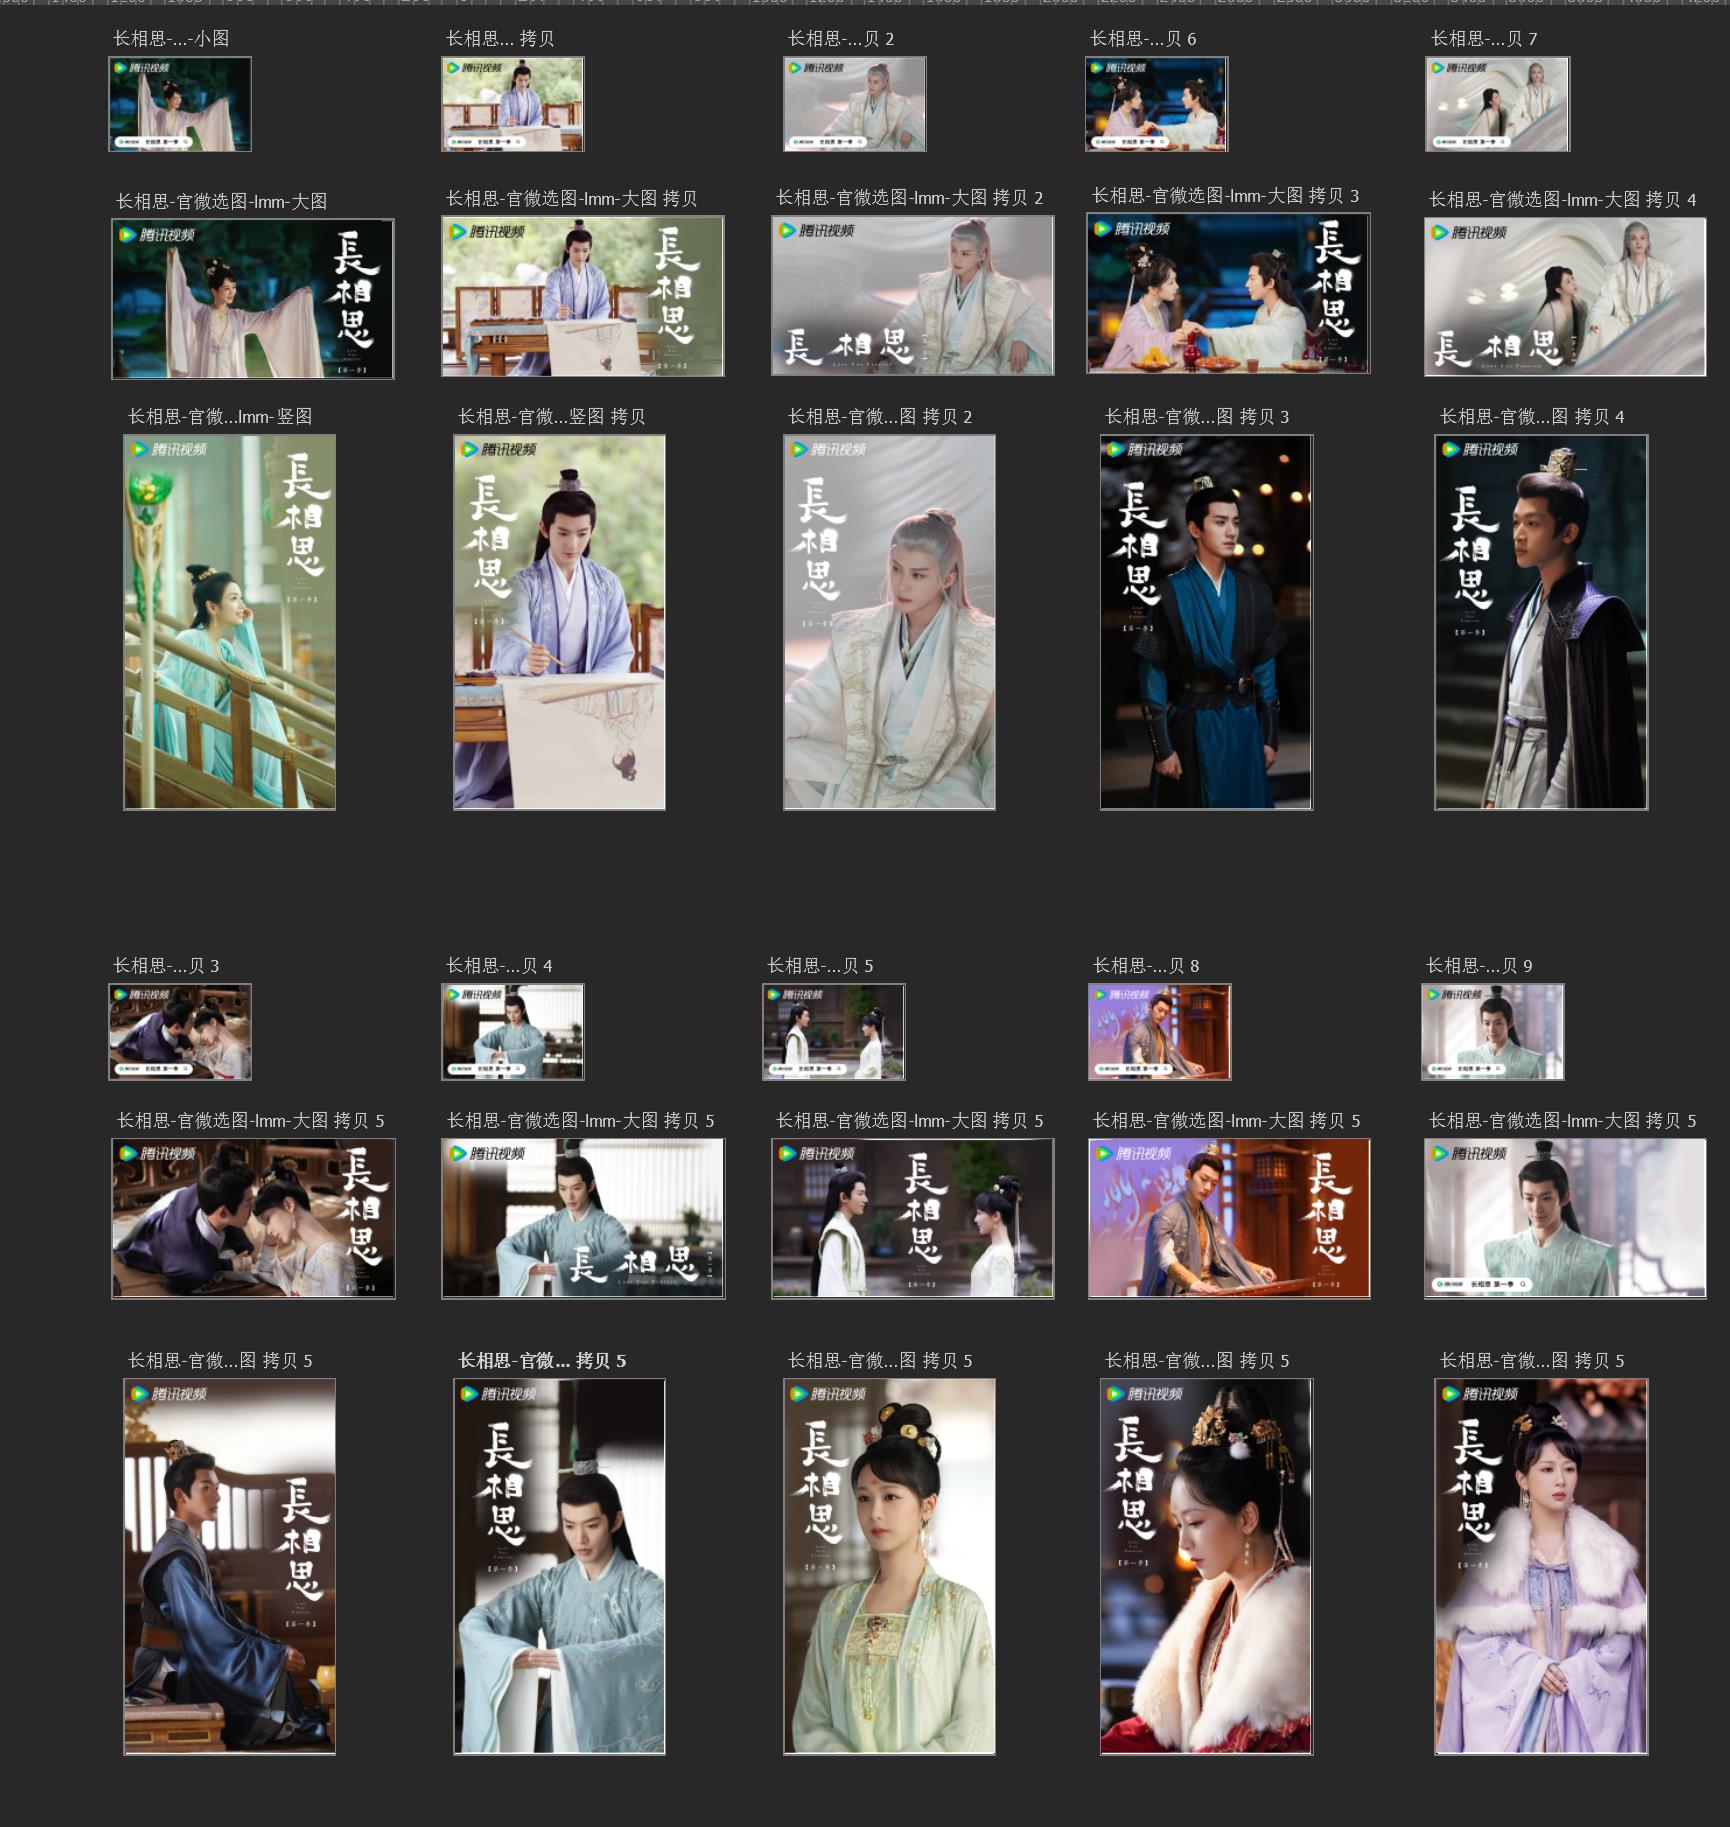Click the label 长相思-官微选图-lmm-大图 拷贝
This screenshot has height=1827, width=1730.
(x=571, y=198)
